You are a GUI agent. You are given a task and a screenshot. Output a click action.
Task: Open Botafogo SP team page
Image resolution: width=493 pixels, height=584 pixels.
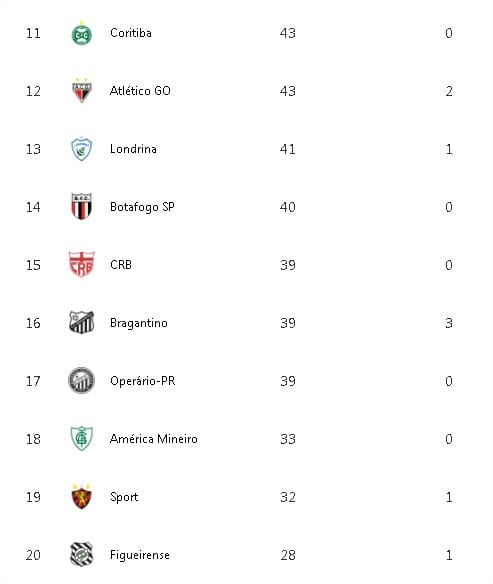142,207
